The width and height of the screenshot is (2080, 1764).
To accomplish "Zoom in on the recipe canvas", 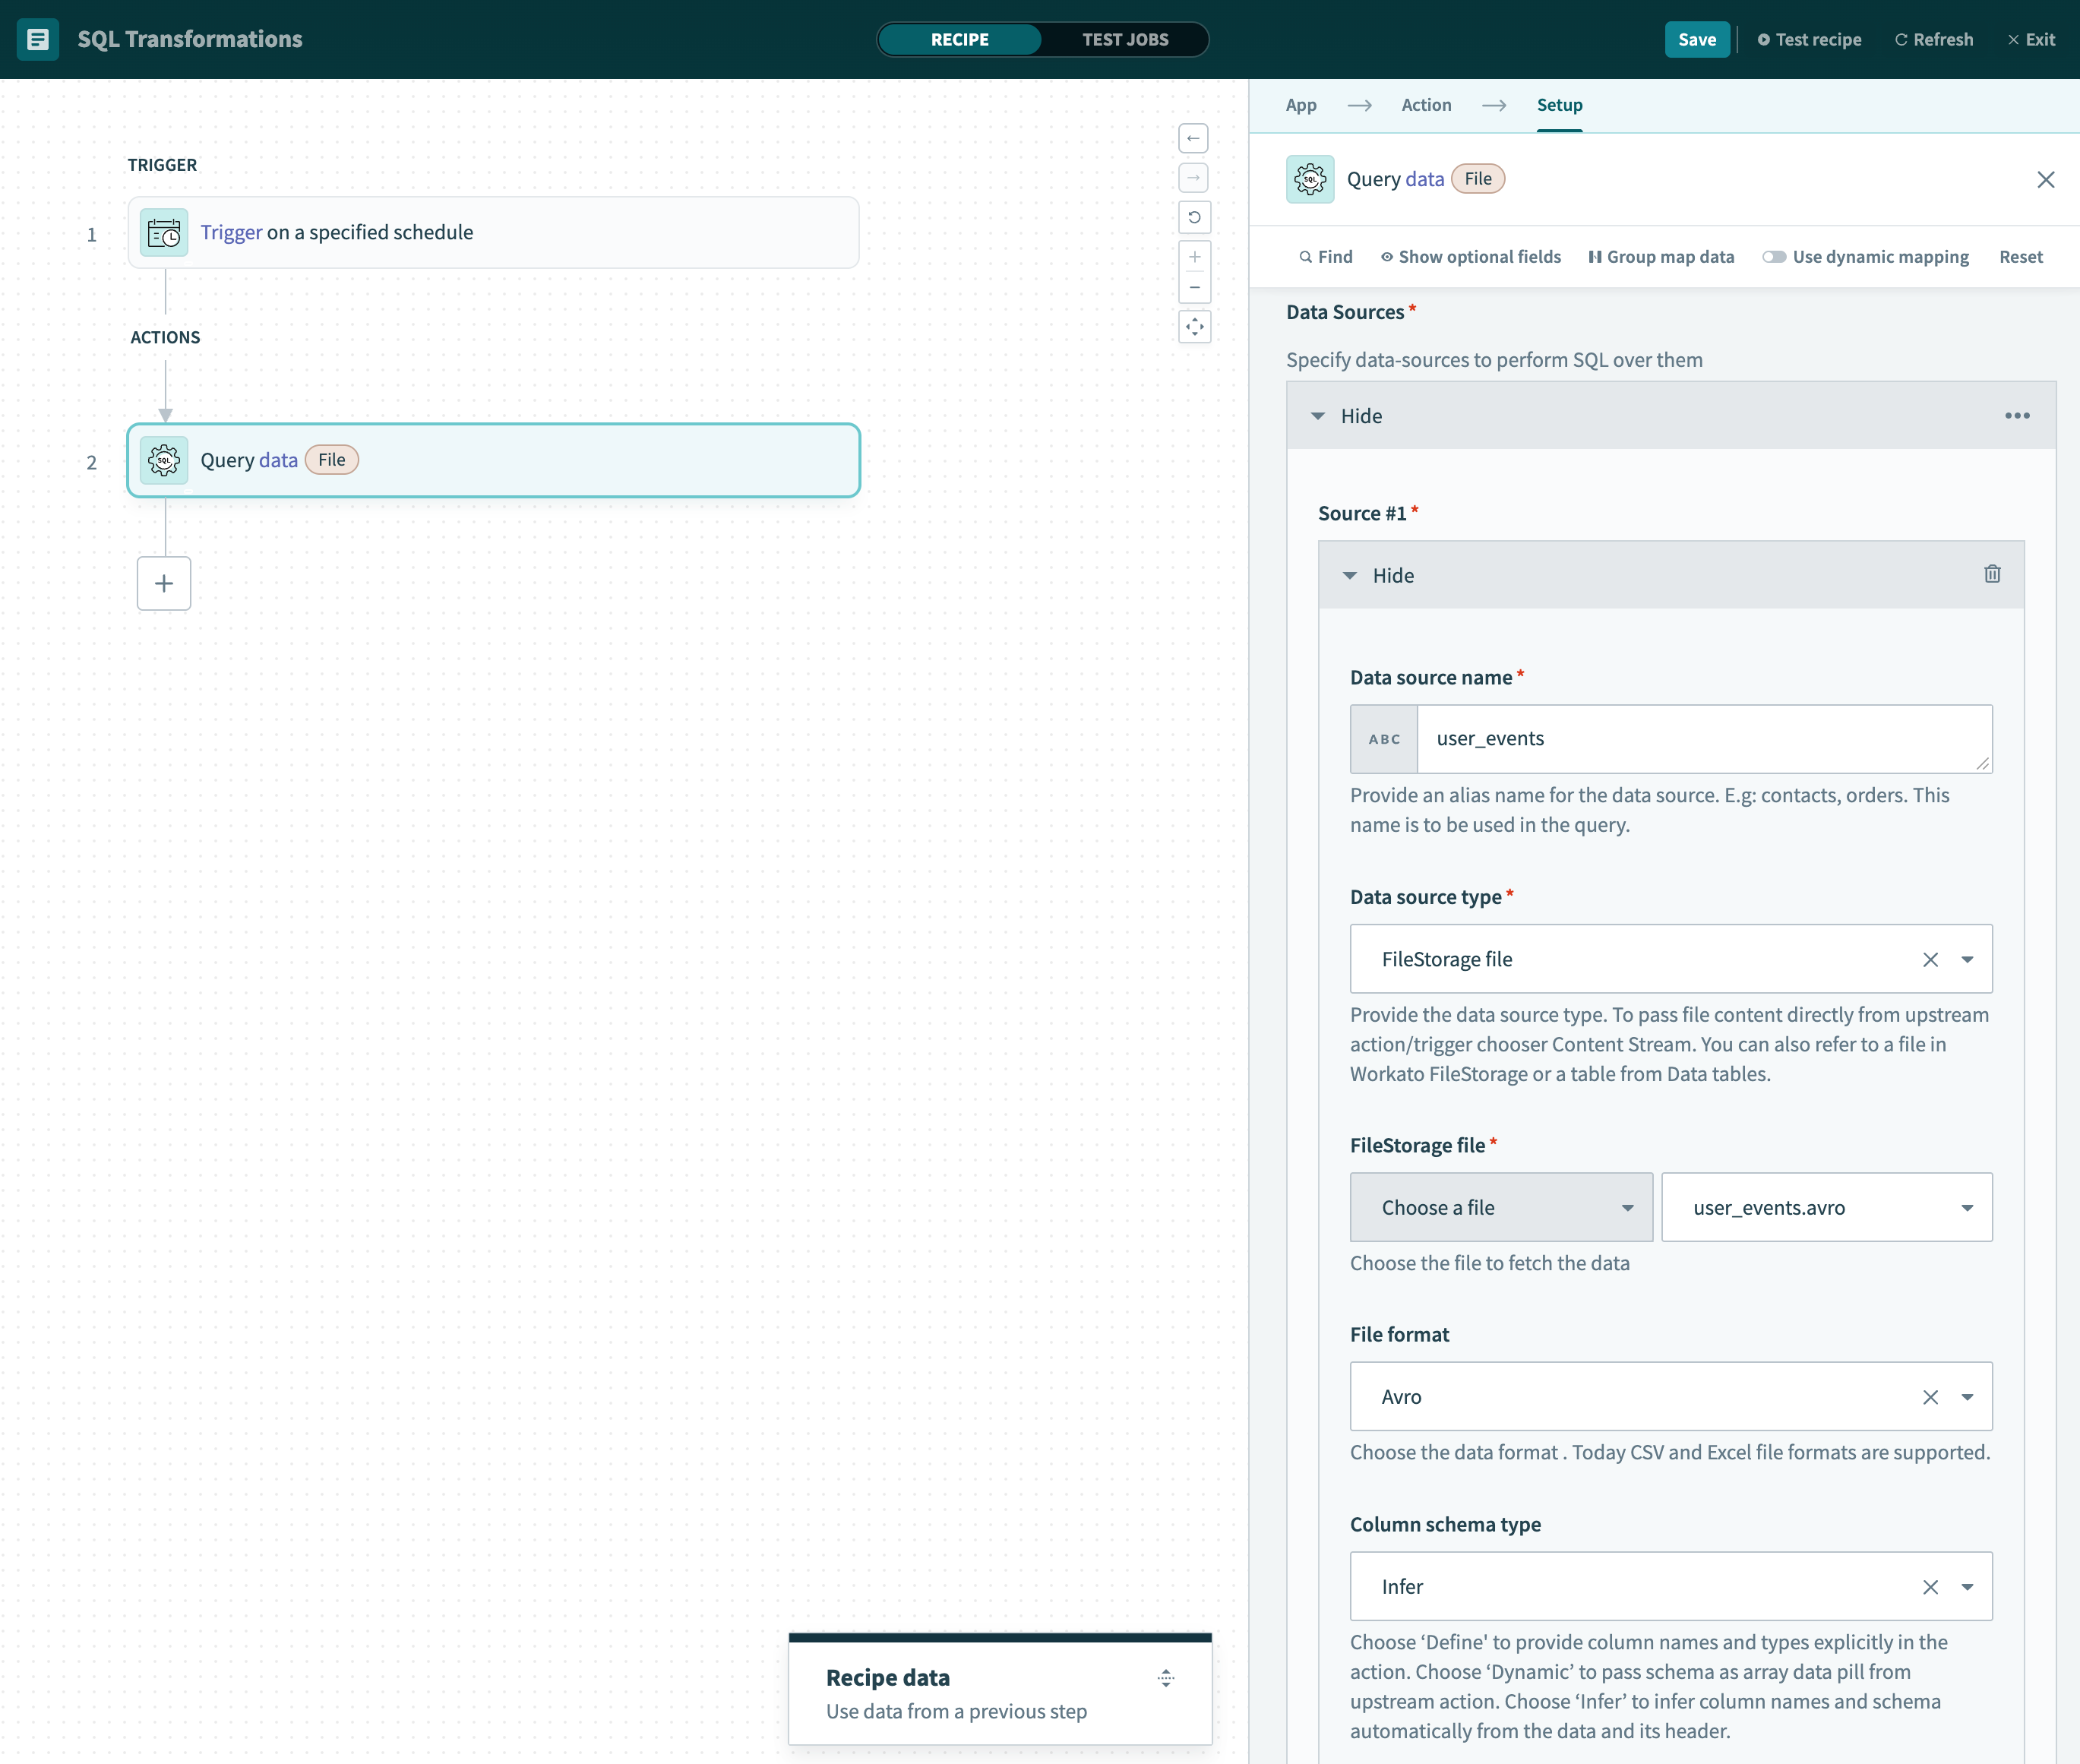I will tap(1195, 256).
